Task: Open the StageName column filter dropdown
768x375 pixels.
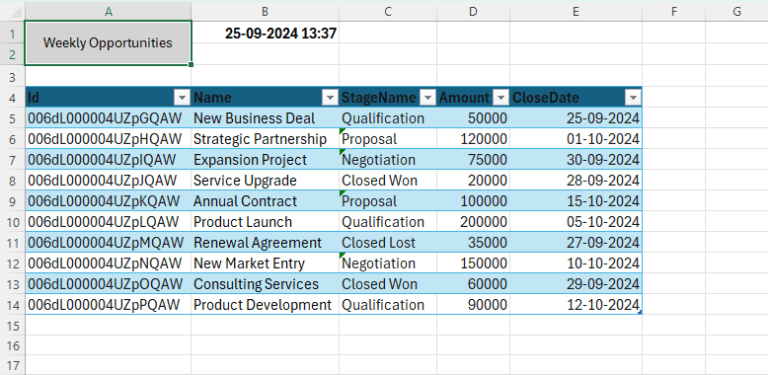Action: tap(428, 98)
